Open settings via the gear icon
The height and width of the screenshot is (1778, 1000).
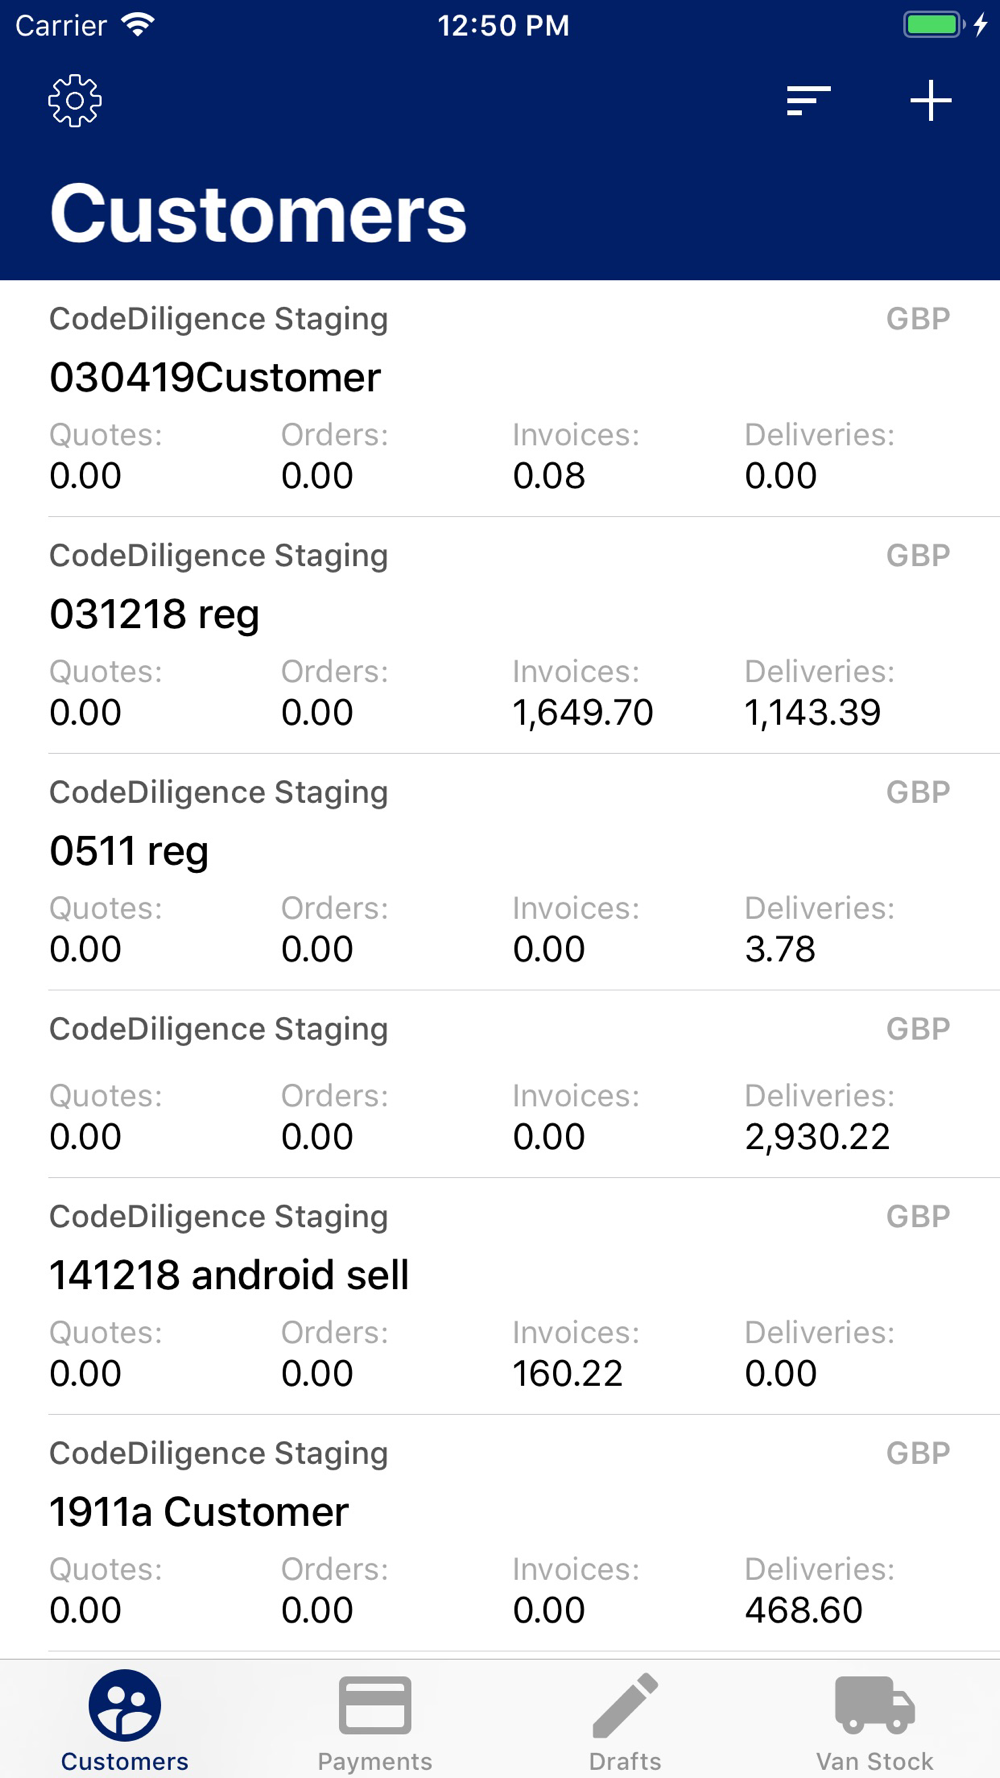tap(75, 101)
